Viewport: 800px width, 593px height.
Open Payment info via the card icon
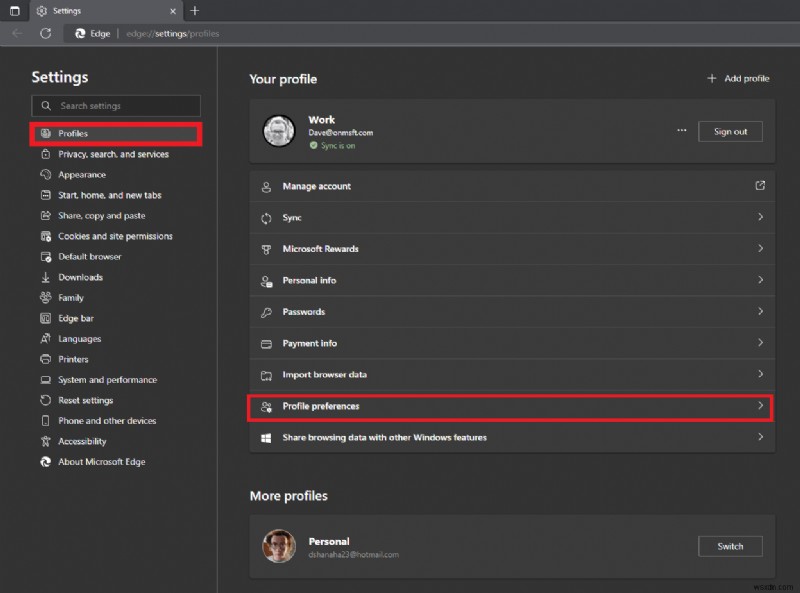[x=265, y=343]
